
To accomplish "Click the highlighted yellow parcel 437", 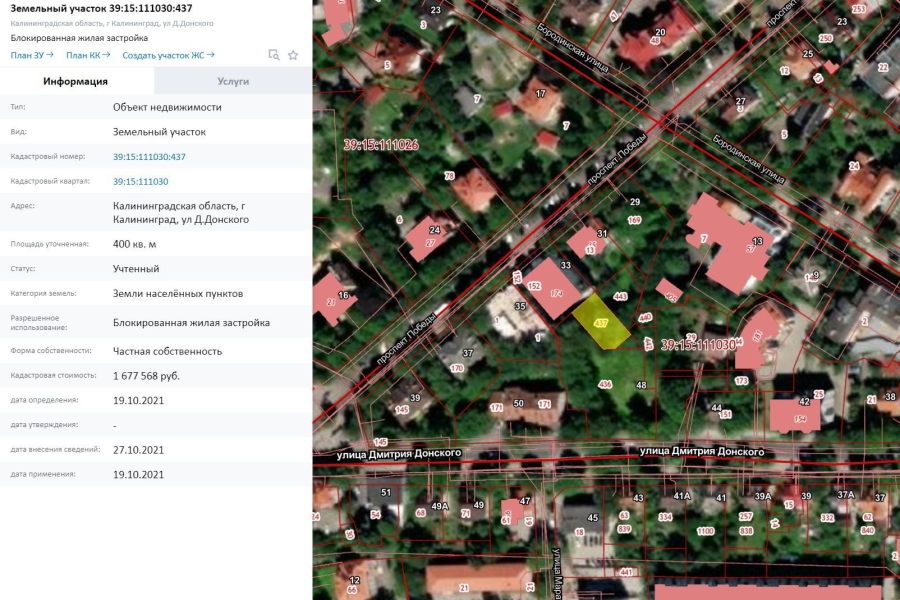I will tap(601, 323).
